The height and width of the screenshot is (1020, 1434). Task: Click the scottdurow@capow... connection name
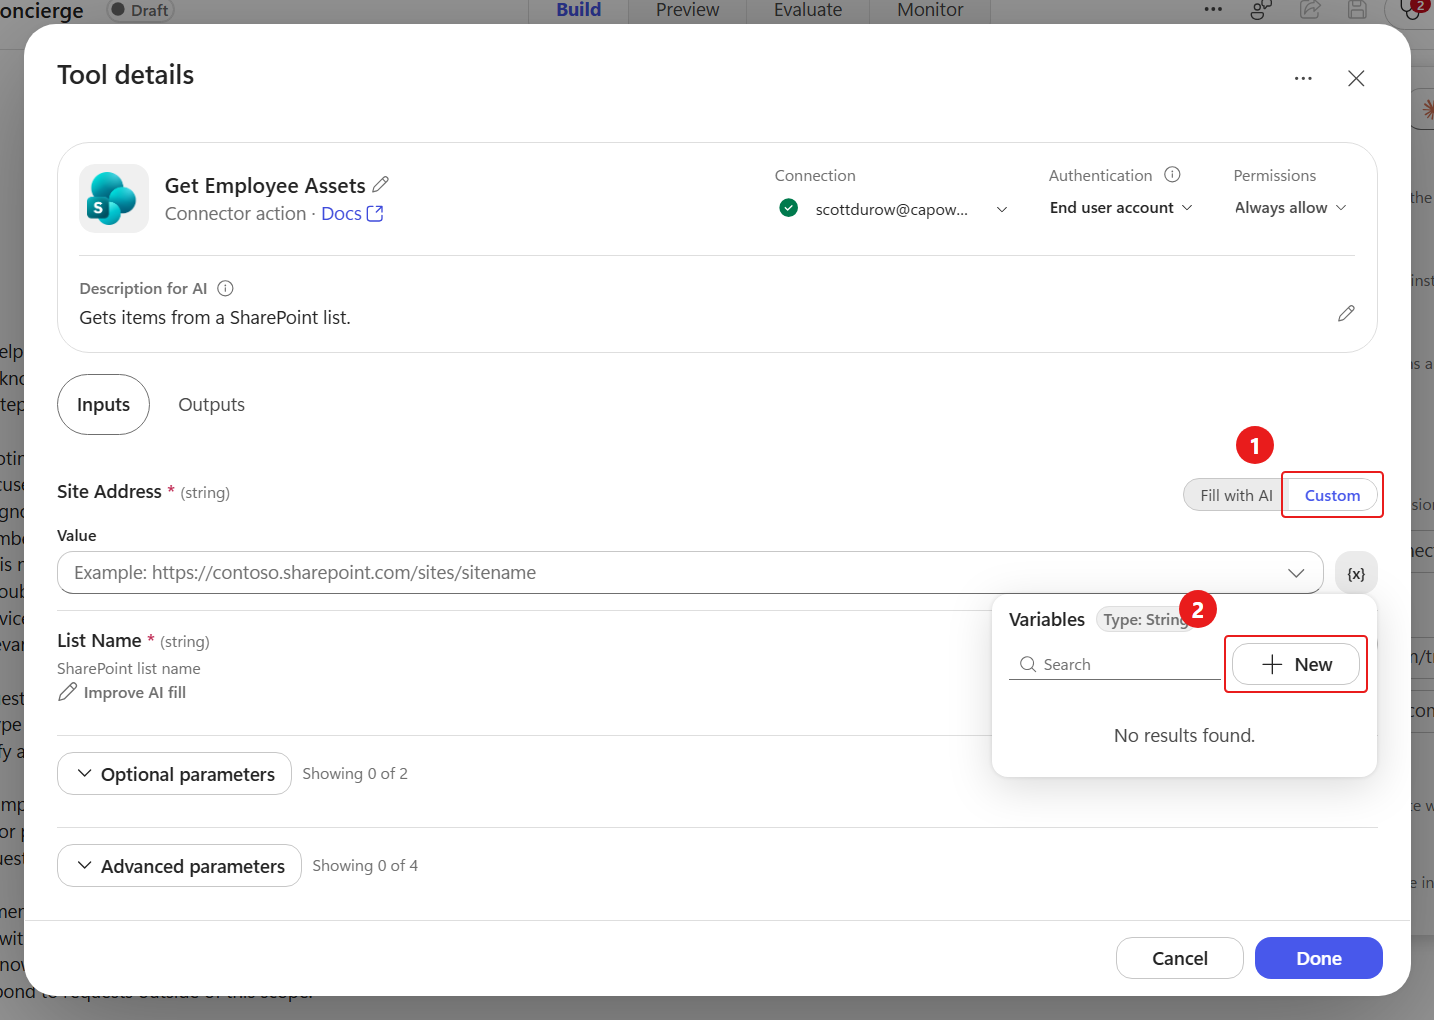892,209
